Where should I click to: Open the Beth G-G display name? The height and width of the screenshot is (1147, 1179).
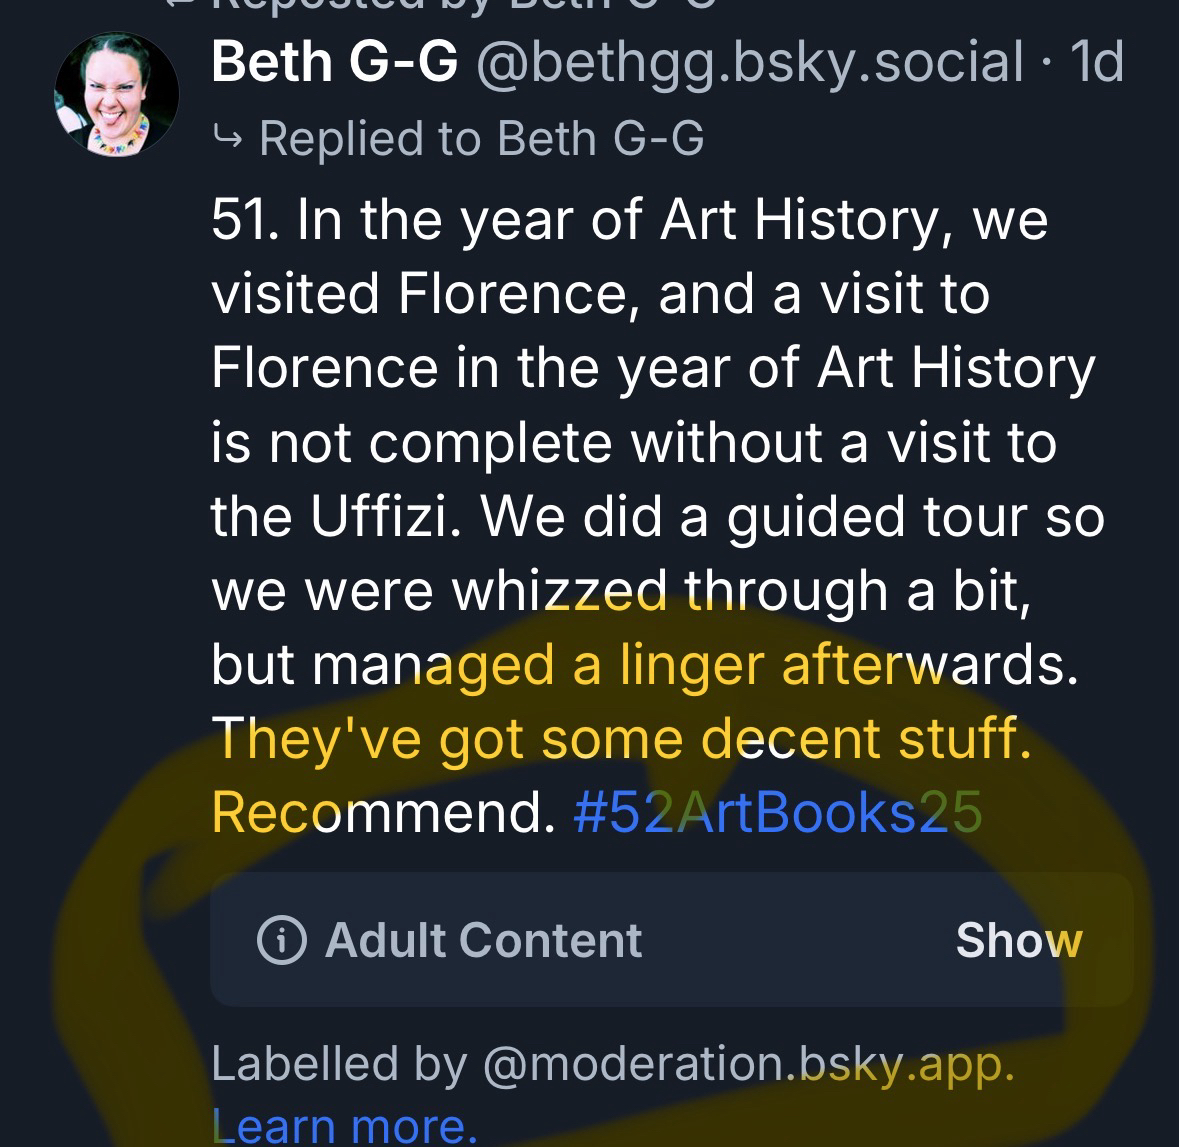pyautogui.click(x=335, y=62)
